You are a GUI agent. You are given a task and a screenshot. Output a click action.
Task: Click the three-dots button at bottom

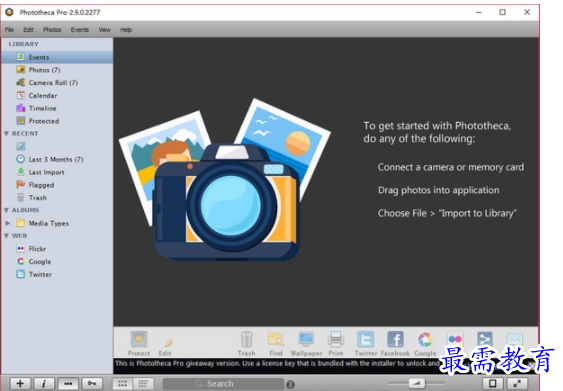coord(68,384)
